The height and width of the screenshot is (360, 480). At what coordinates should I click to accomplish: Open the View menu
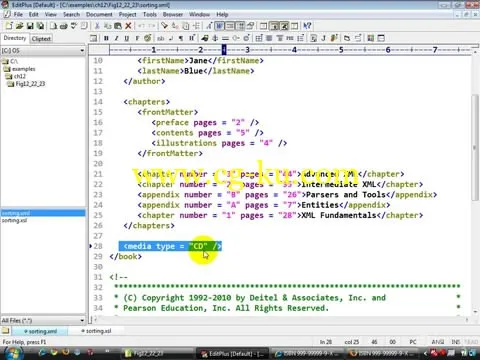[x=51, y=15]
